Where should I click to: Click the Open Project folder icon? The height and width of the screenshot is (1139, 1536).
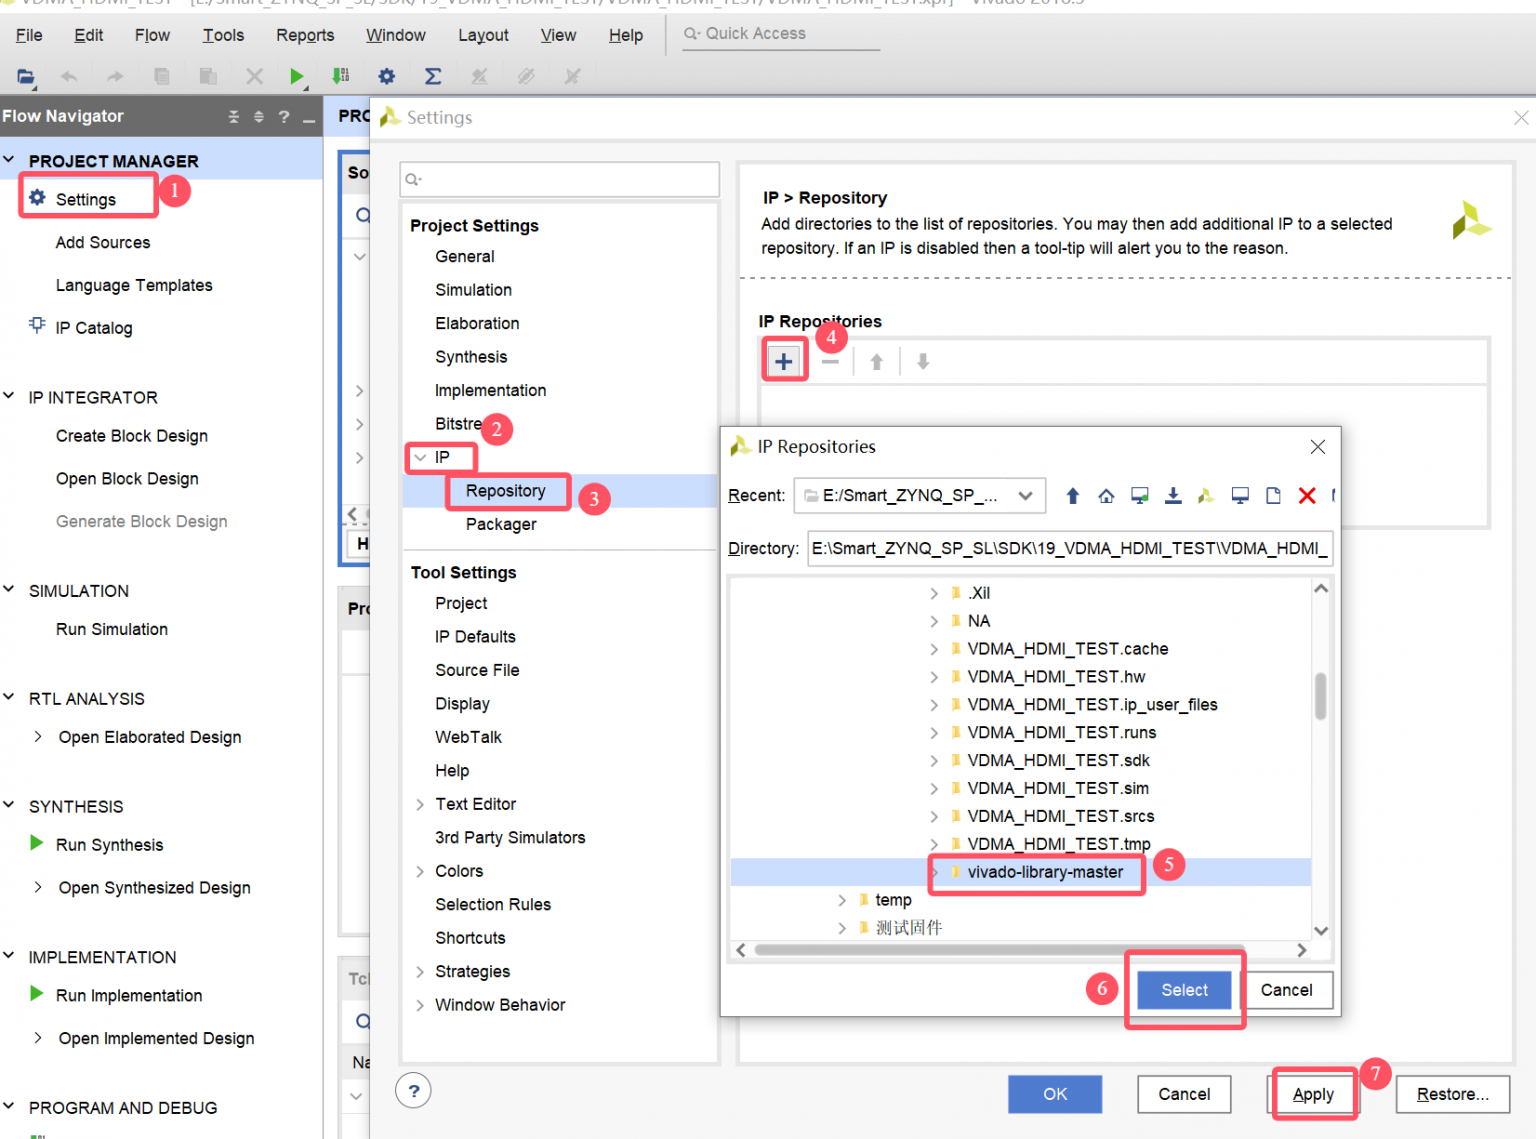[x=26, y=76]
